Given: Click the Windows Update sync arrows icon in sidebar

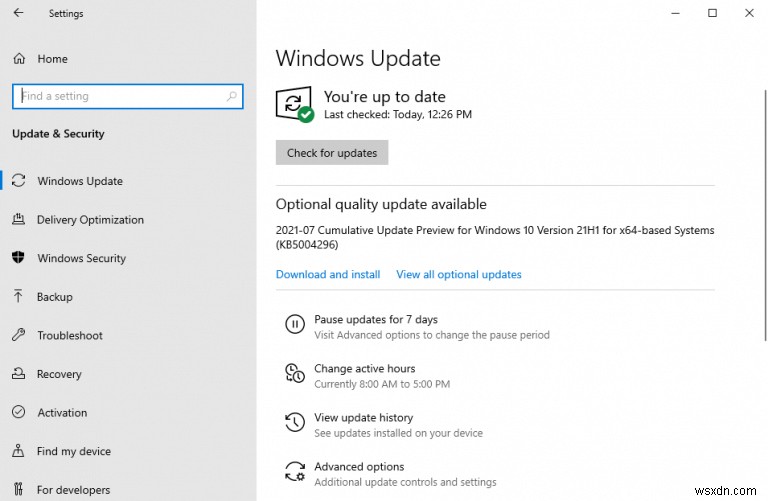Looking at the screenshot, I should tap(19, 180).
